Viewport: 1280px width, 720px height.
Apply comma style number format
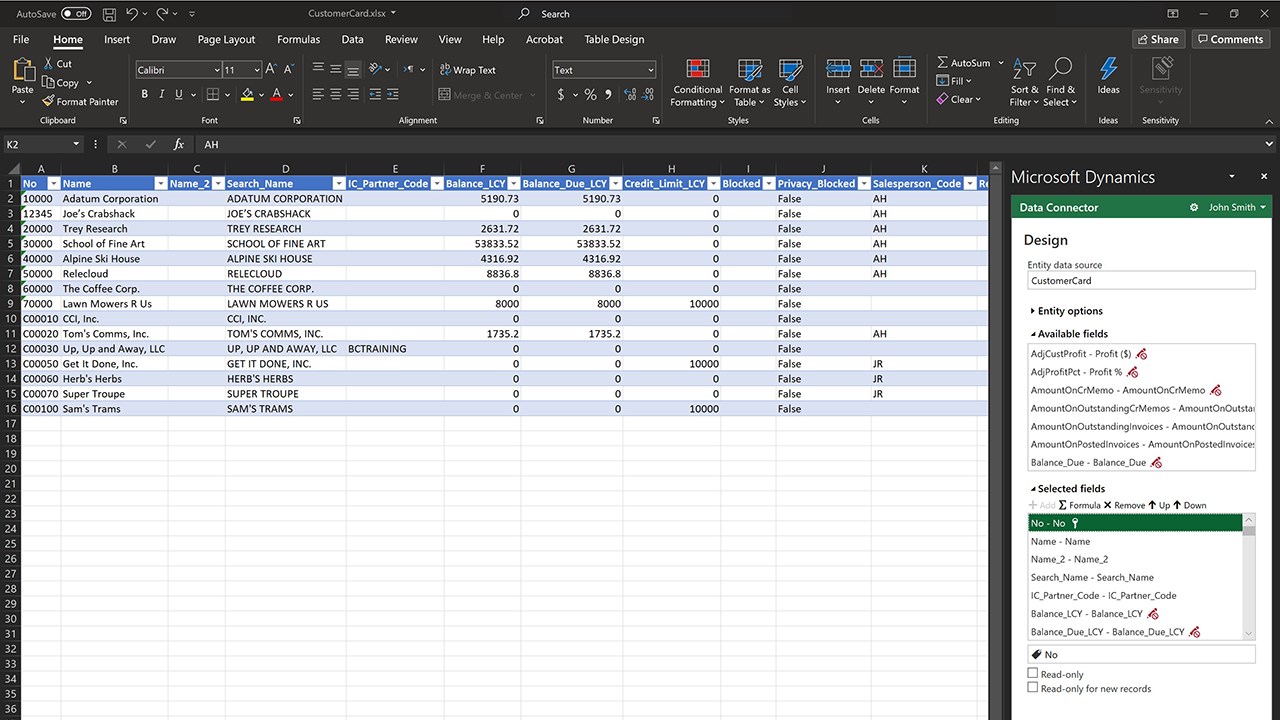[x=606, y=94]
